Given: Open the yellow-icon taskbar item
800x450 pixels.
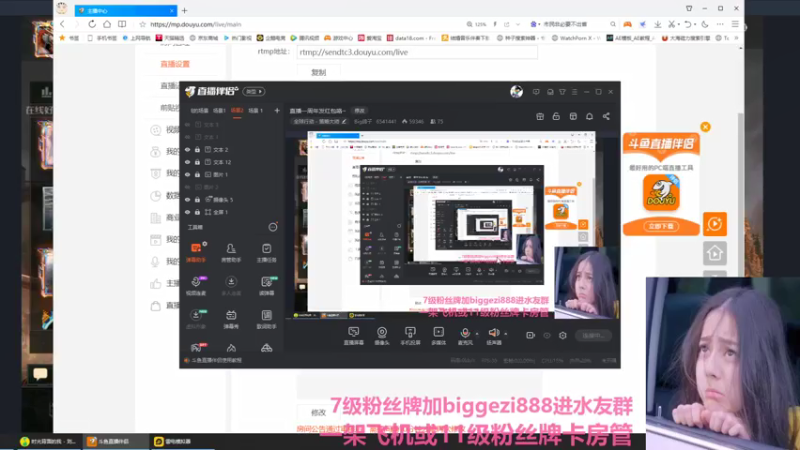Looking at the screenshot, I should point(181,441).
